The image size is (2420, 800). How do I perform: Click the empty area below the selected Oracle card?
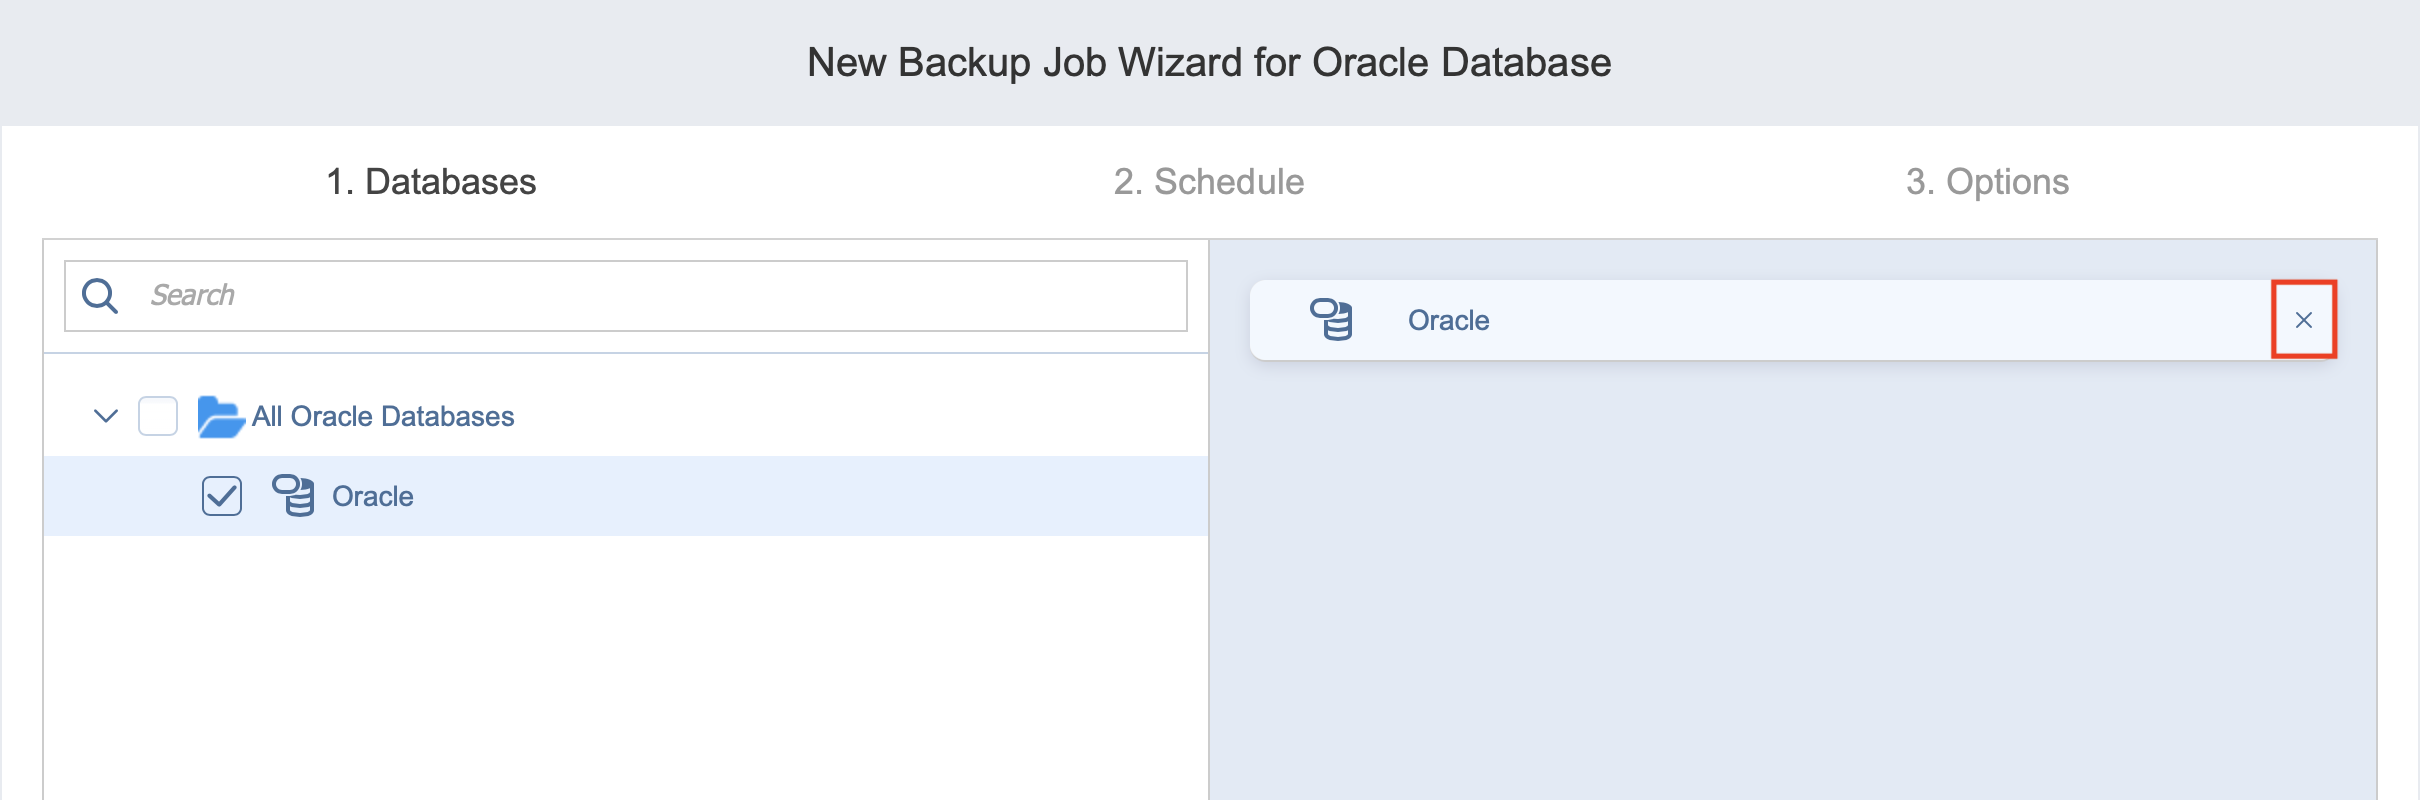pyautogui.click(x=1792, y=580)
